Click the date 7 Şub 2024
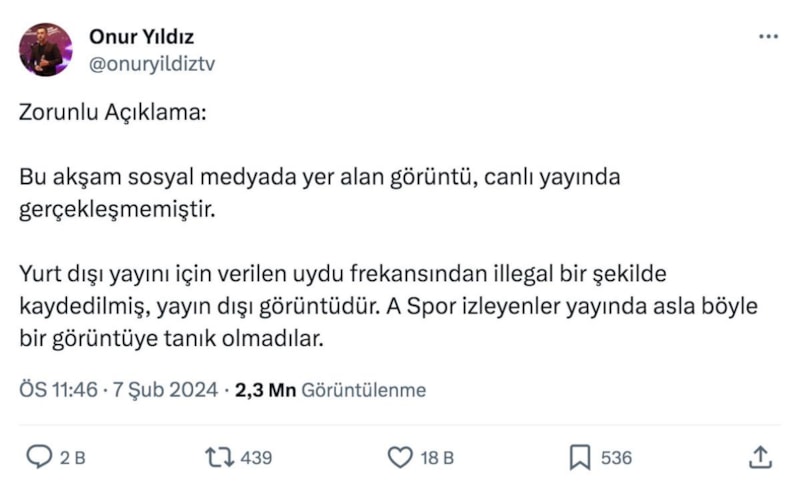This screenshot has height=485, width=800. [158, 390]
